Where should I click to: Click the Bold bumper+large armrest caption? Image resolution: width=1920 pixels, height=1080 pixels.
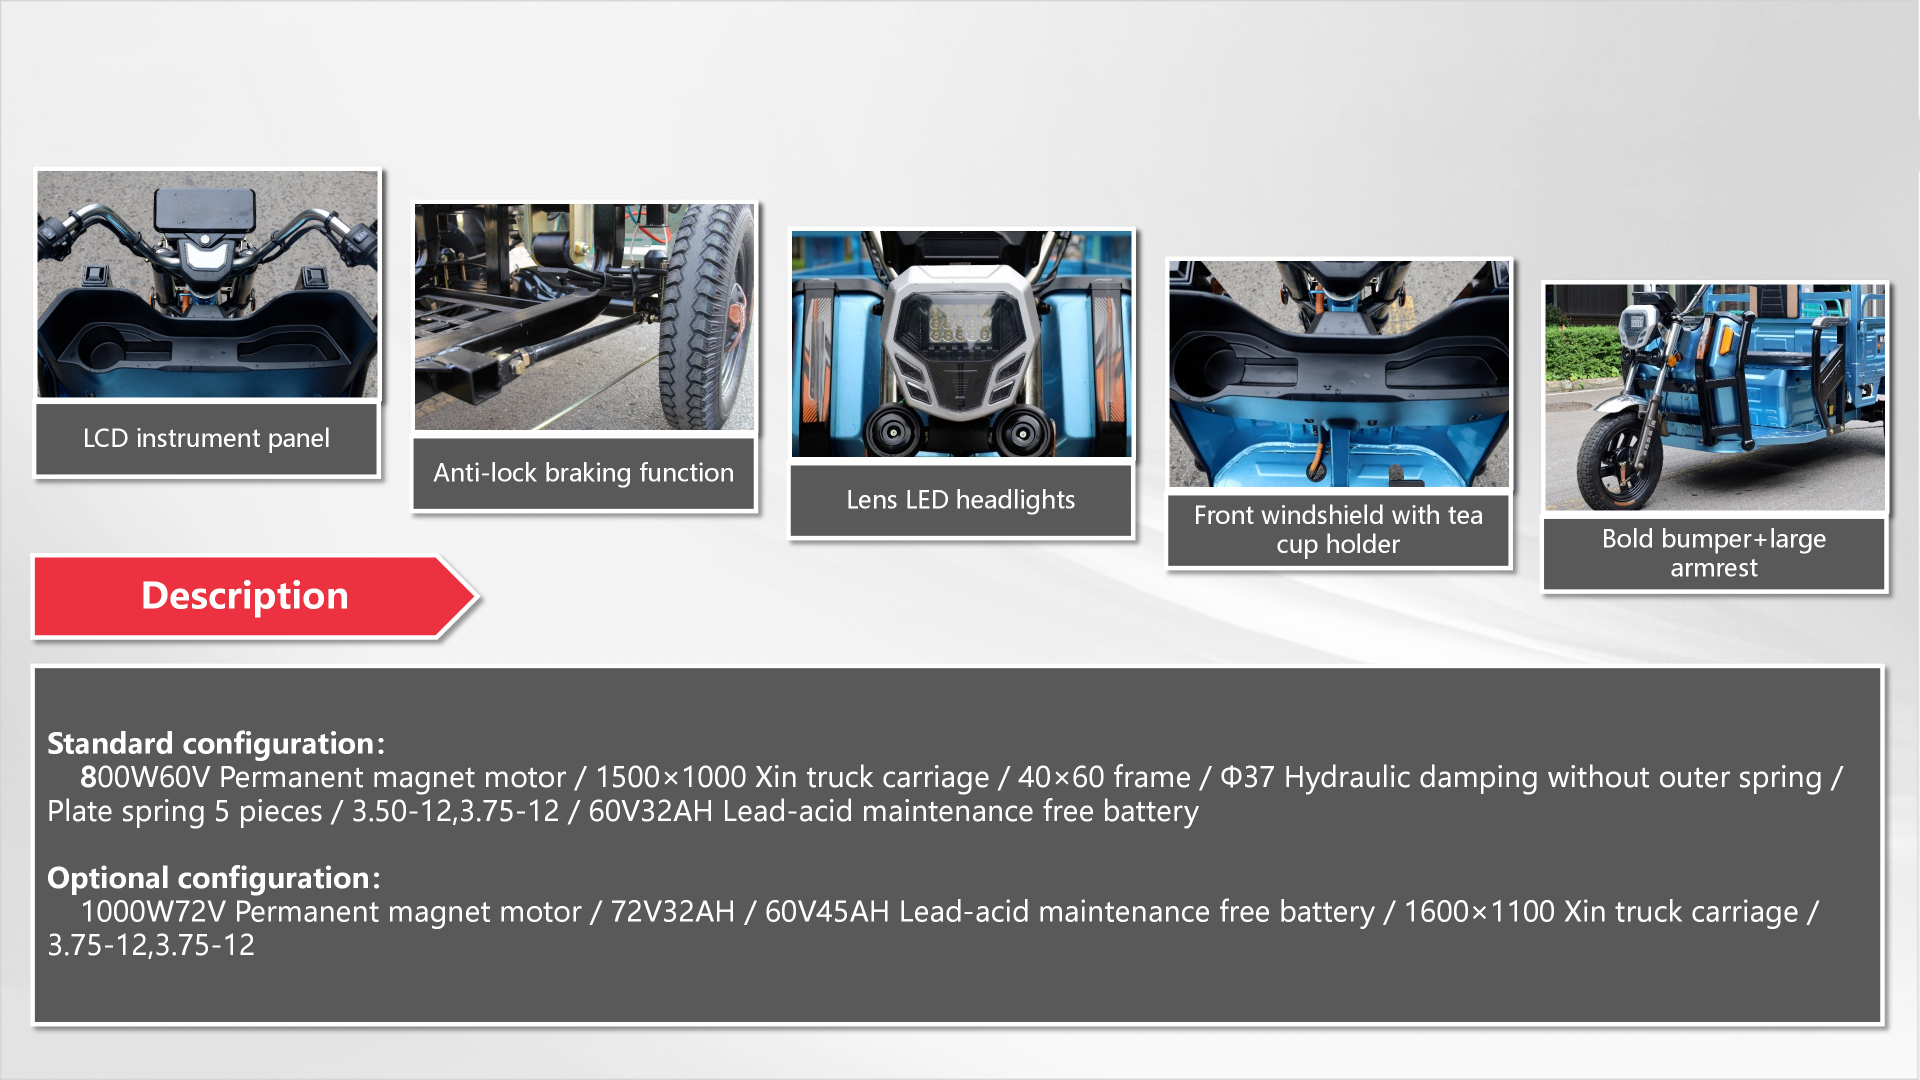click(x=1714, y=553)
